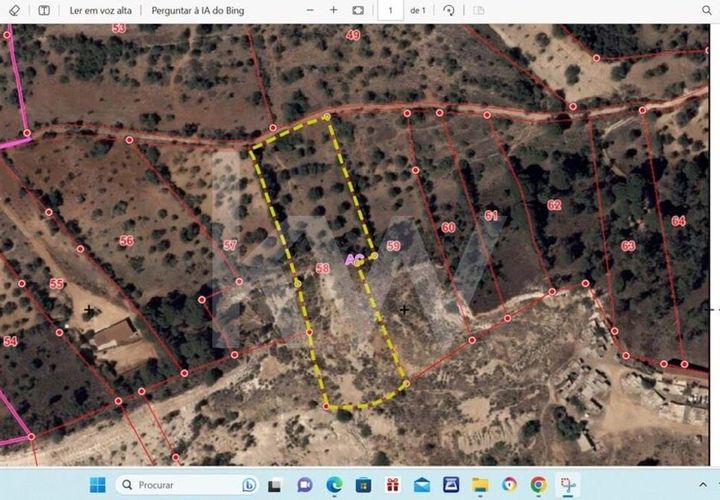Image resolution: width=720 pixels, height=500 pixels.
Task: Click parcel label 55 on map
Action: tap(56, 284)
